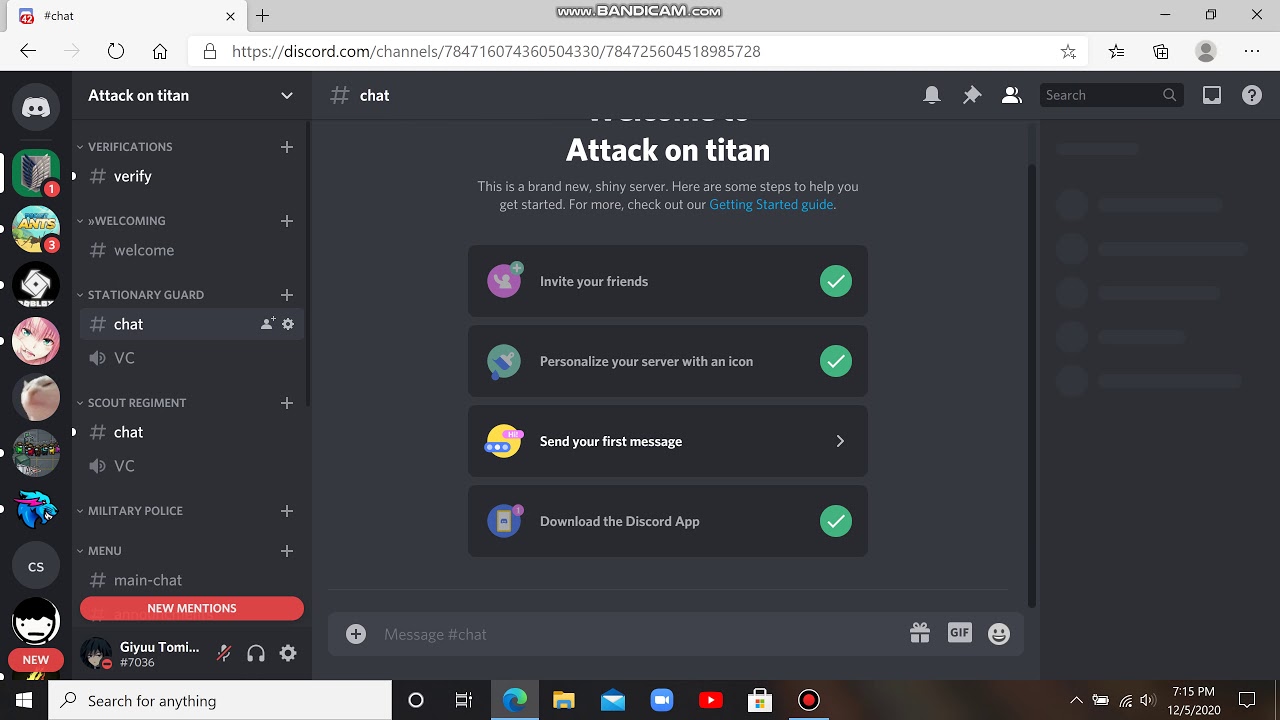The width and height of the screenshot is (1280, 720).
Task: Open Windows Start menu
Action: pyautogui.click(x=24, y=700)
